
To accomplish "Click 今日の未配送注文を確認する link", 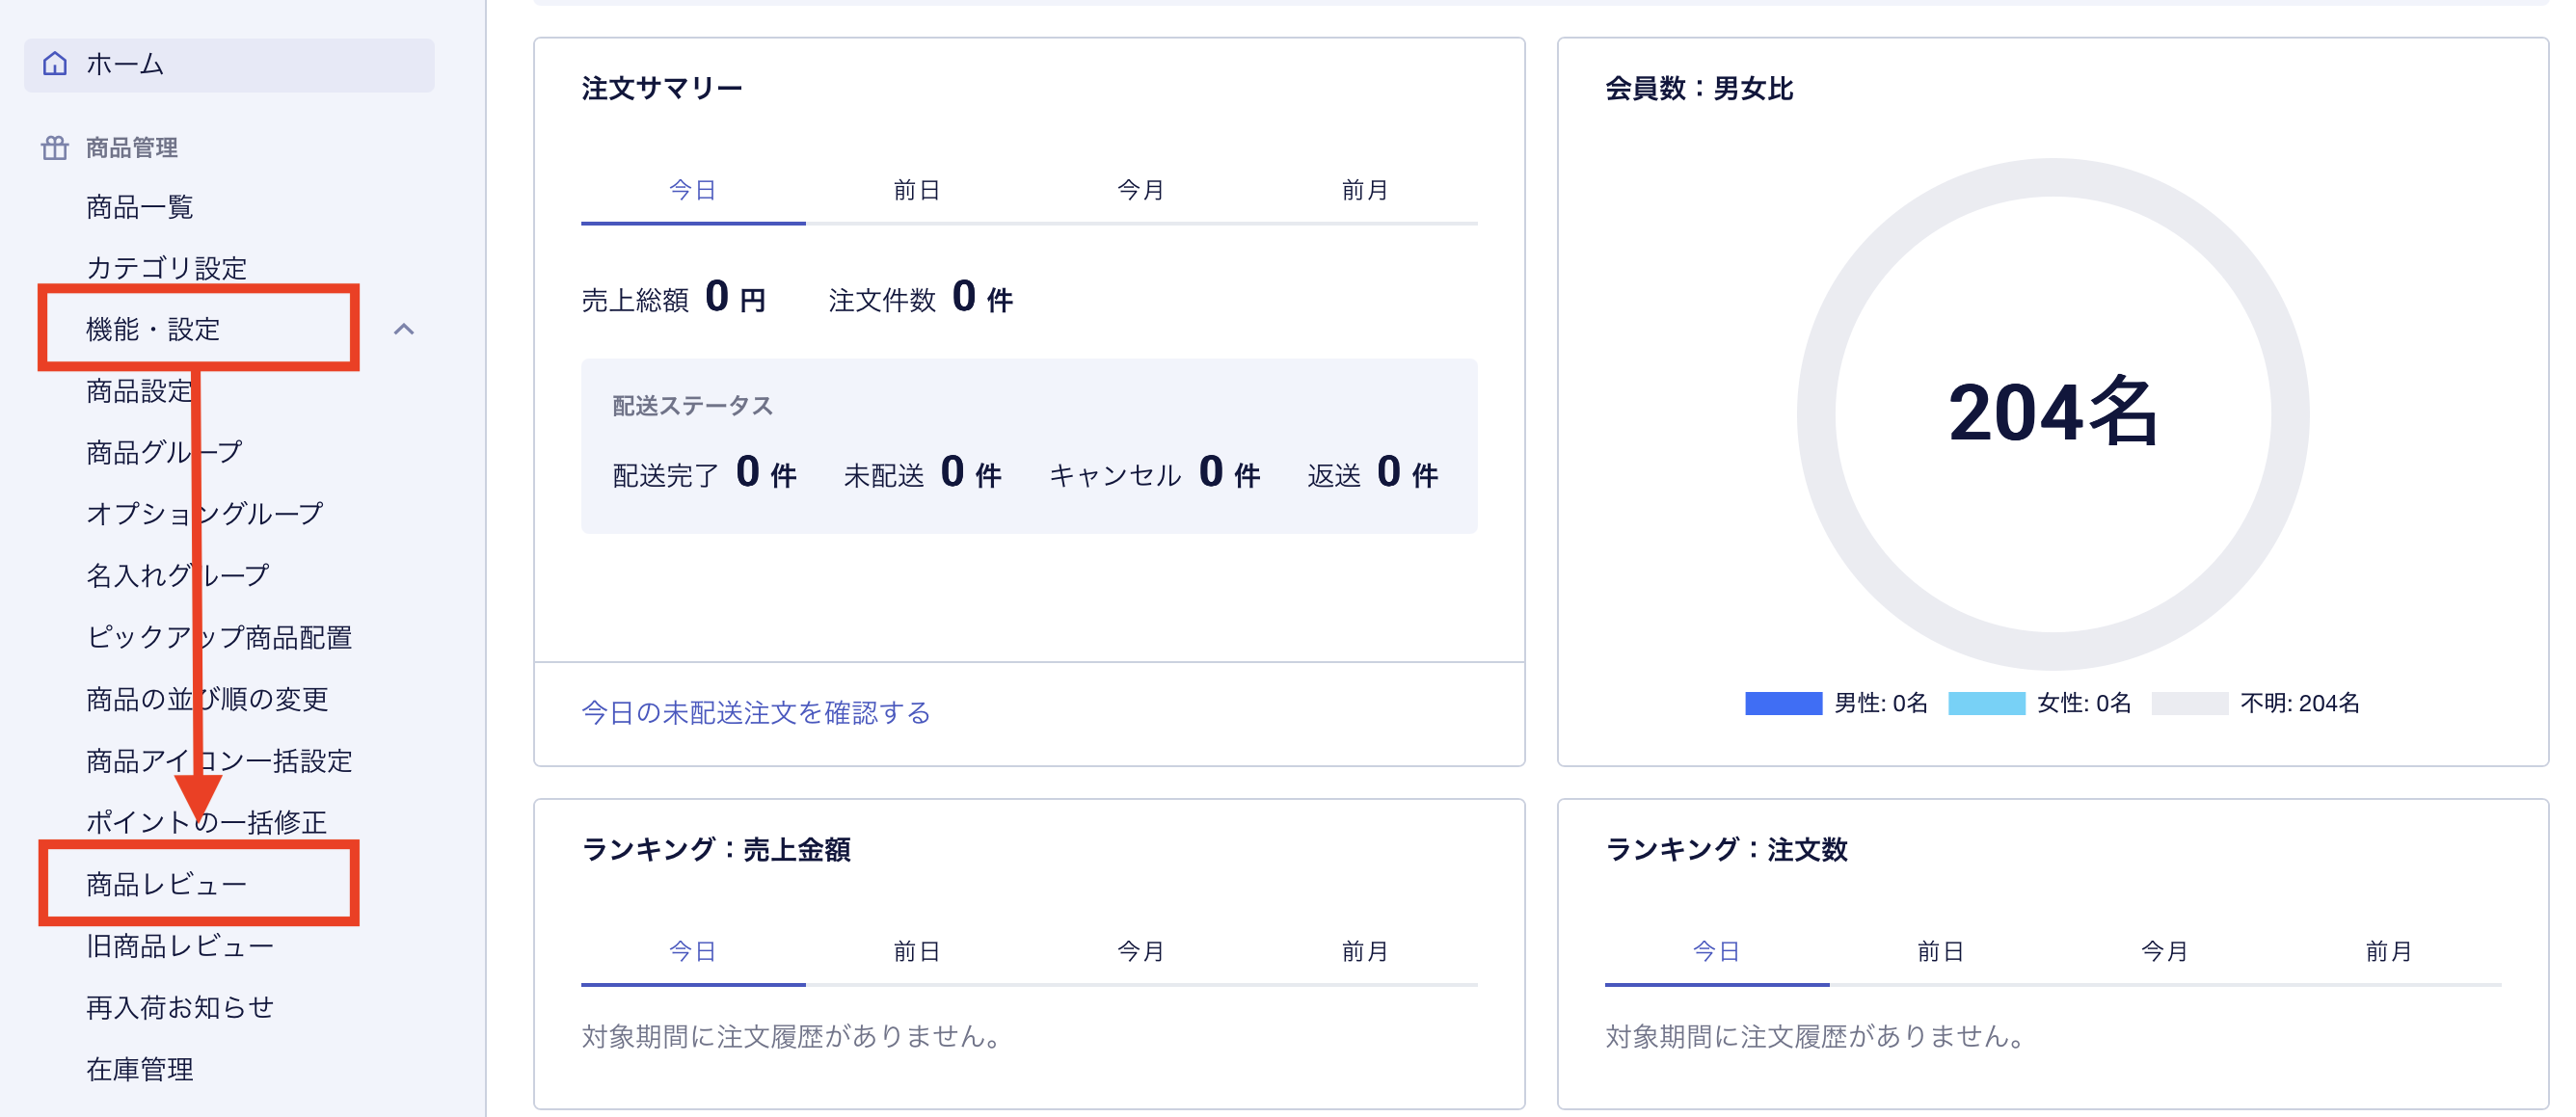I will [x=756, y=712].
